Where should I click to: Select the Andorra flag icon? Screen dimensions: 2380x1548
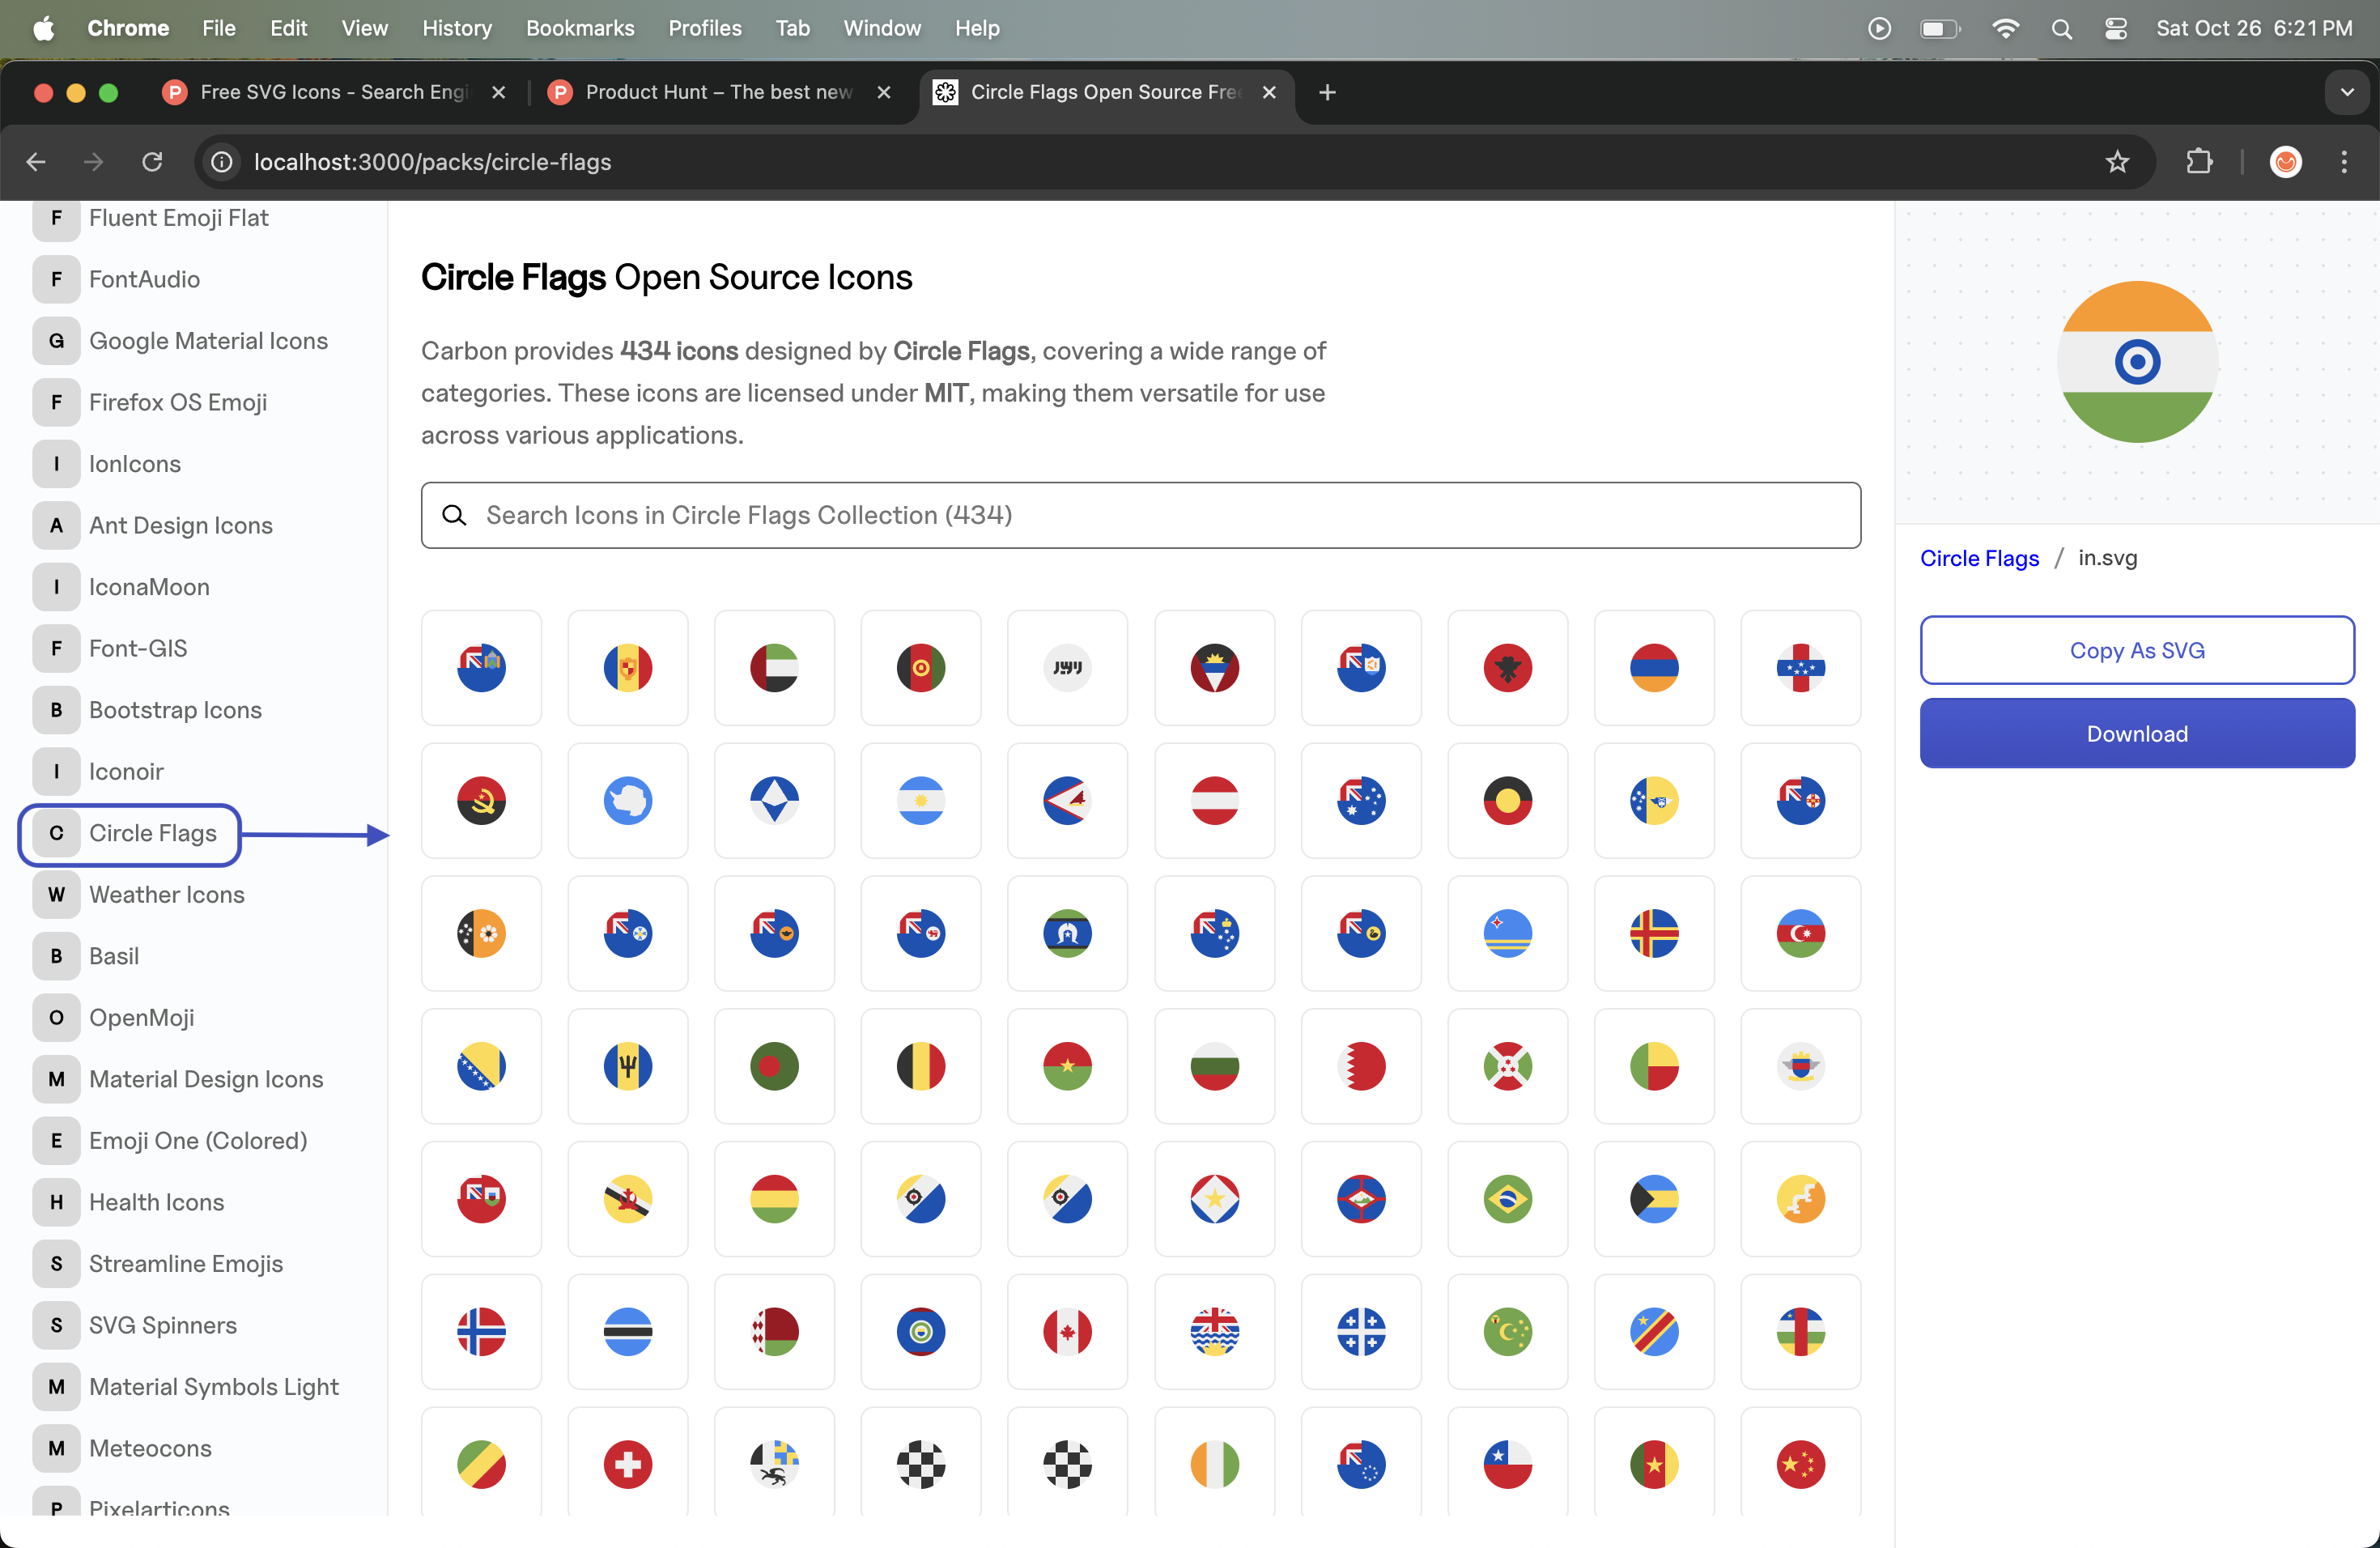coord(627,667)
